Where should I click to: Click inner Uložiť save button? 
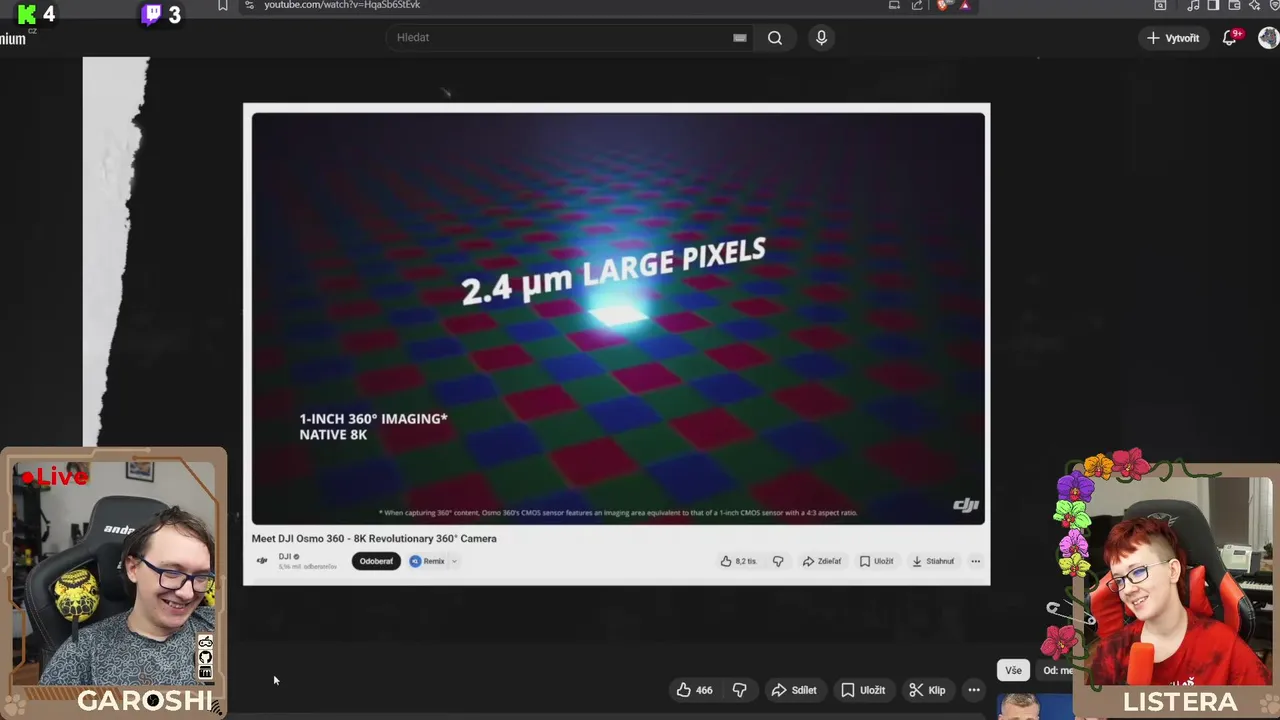[x=877, y=561]
